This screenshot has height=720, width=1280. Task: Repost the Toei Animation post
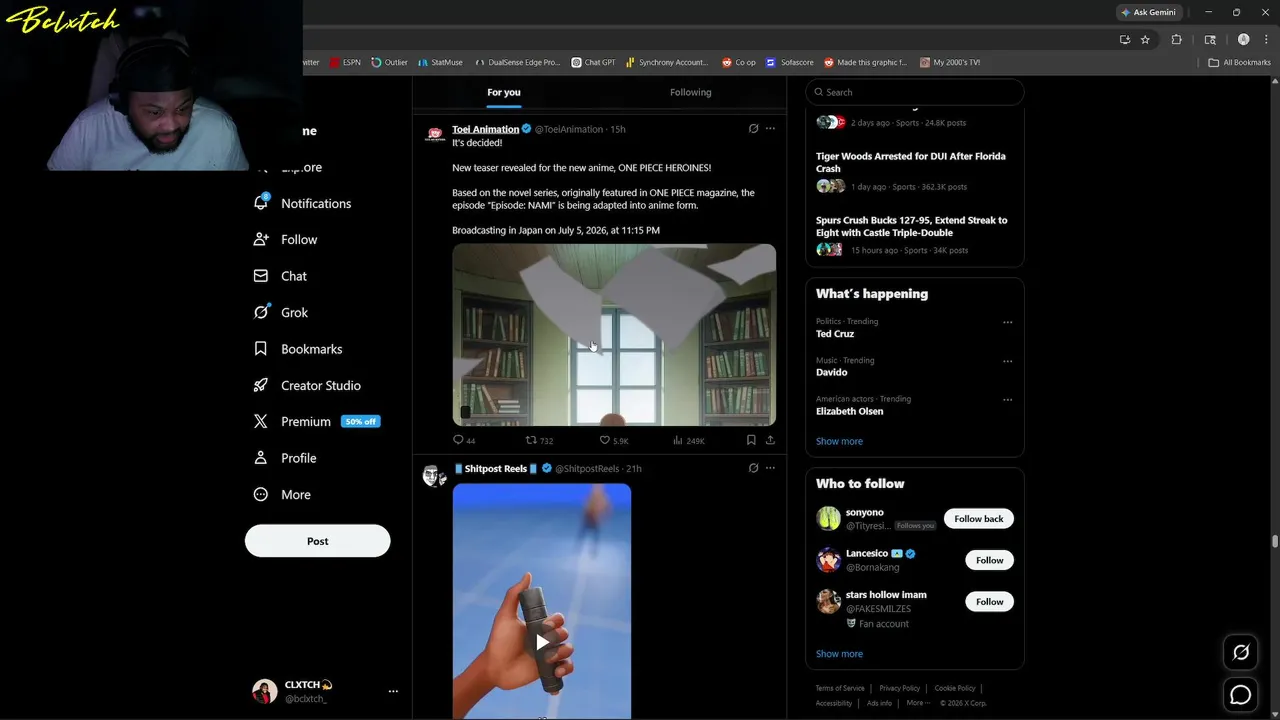pos(532,440)
